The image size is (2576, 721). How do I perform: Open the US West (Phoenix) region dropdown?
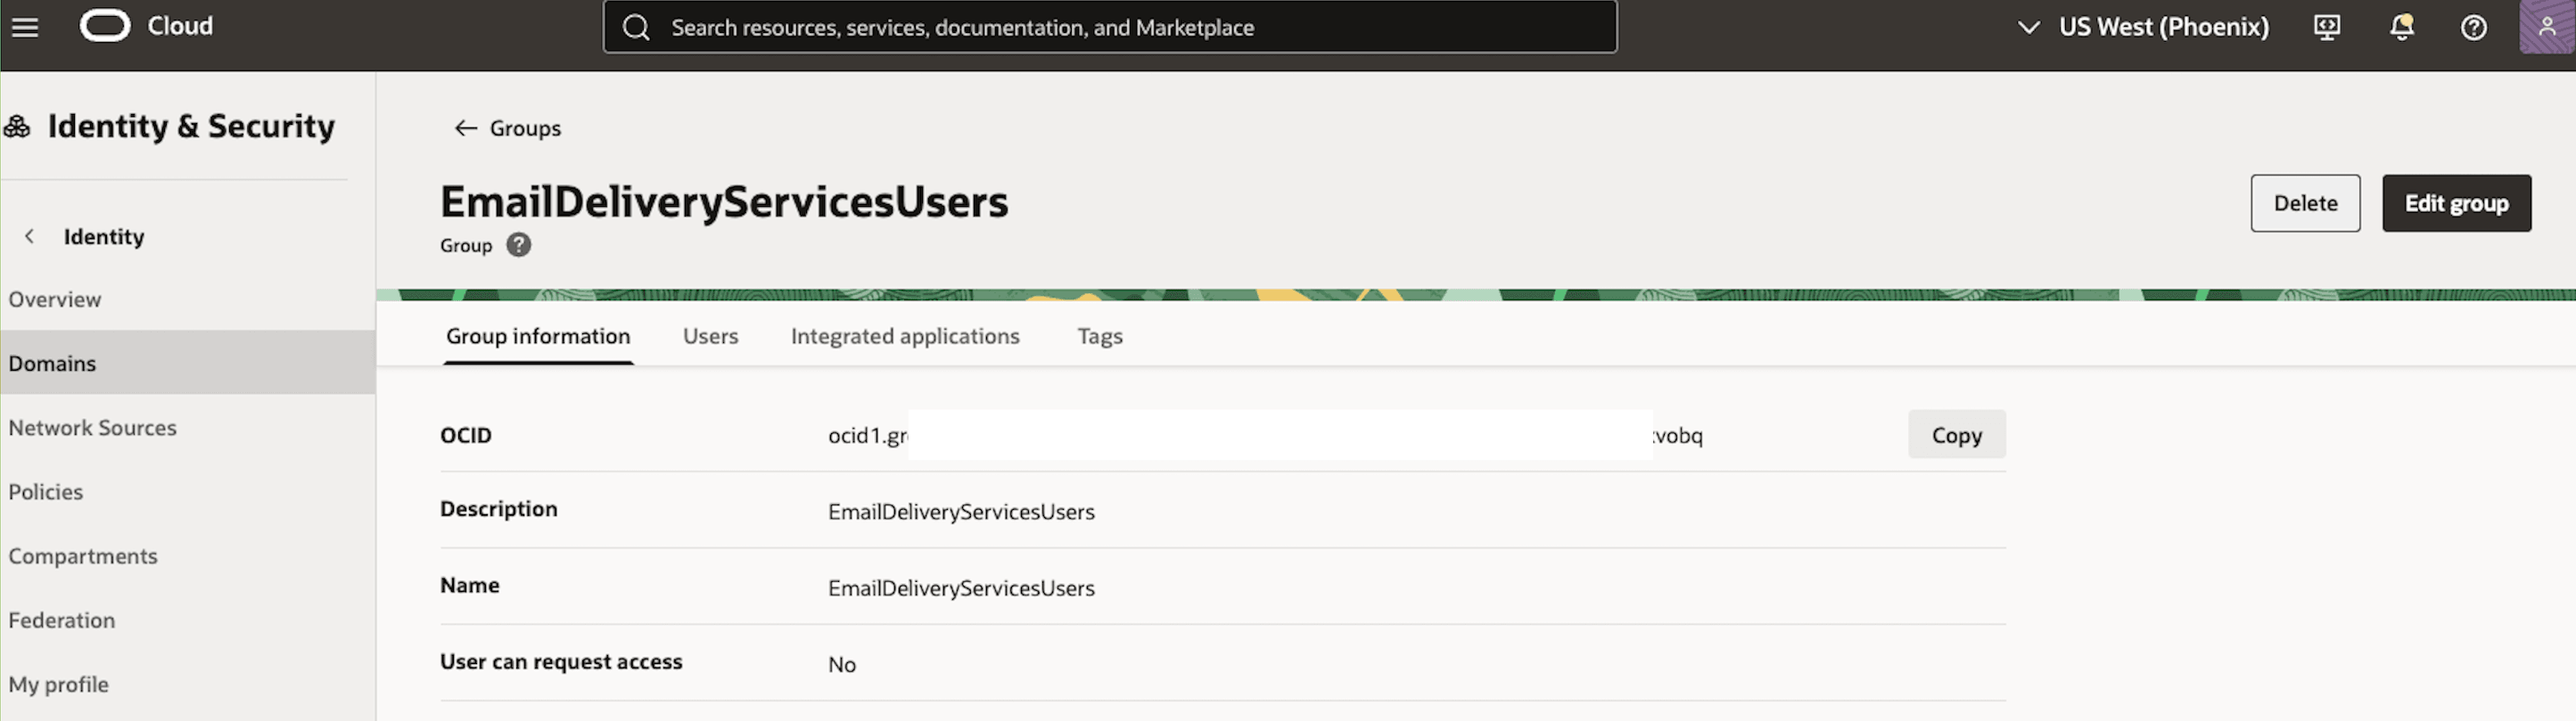click(2143, 27)
